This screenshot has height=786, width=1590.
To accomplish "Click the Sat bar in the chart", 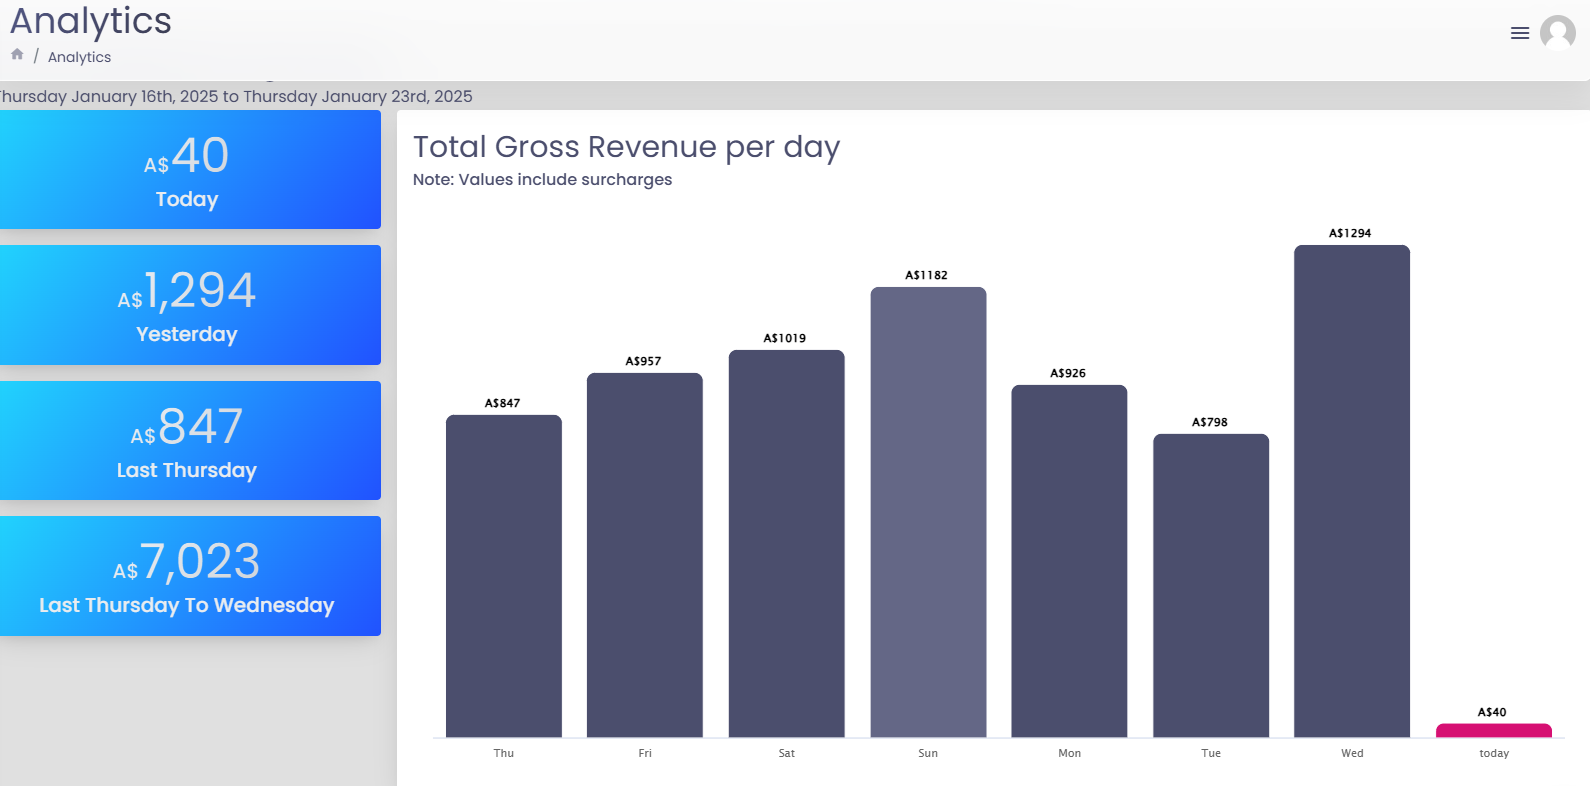I will coord(787,544).
